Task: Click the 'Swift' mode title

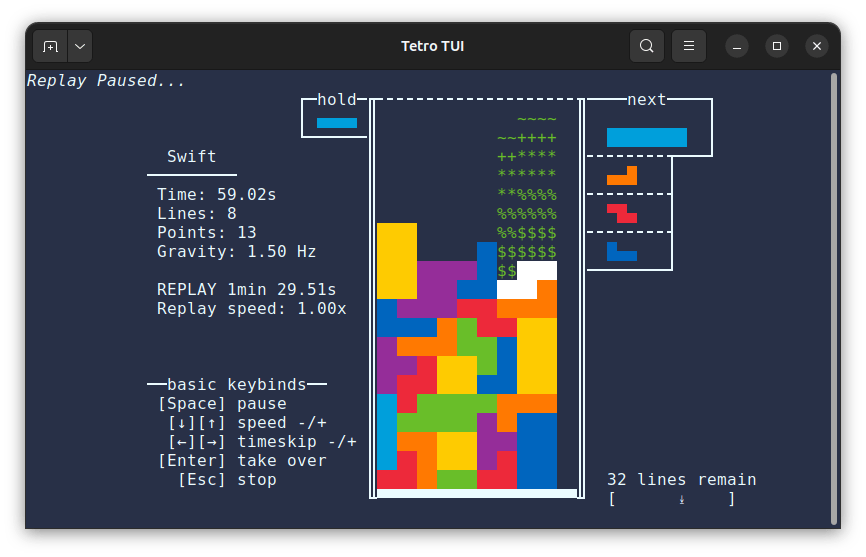Action: (x=192, y=156)
